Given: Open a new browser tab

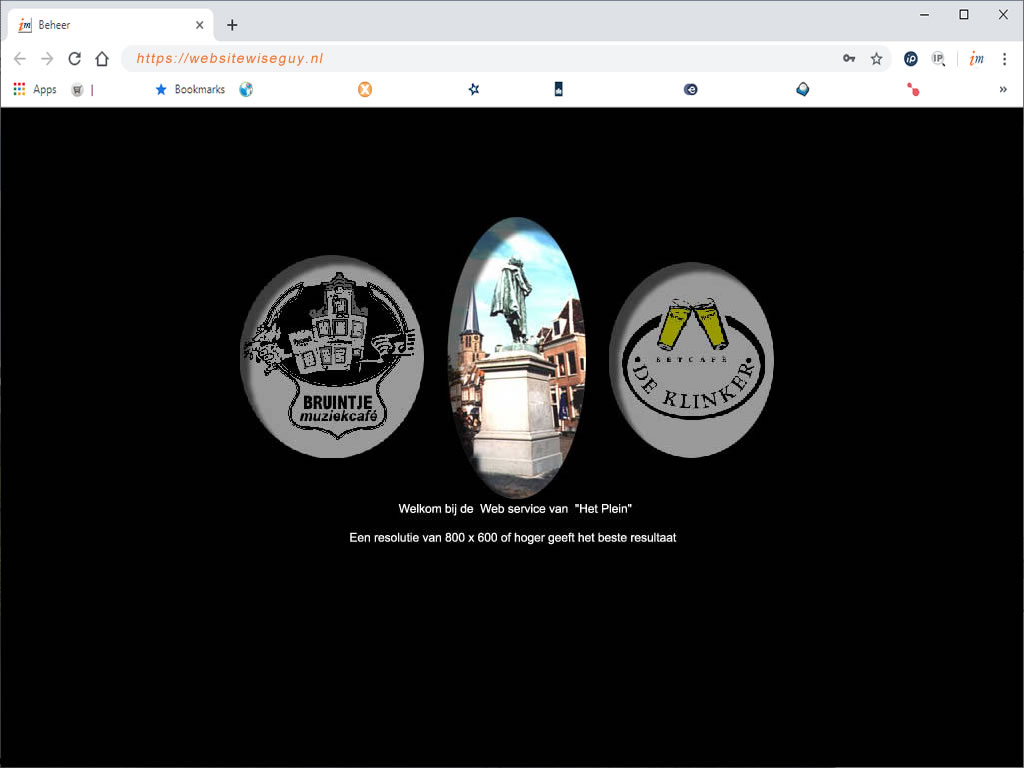Looking at the screenshot, I should (232, 25).
